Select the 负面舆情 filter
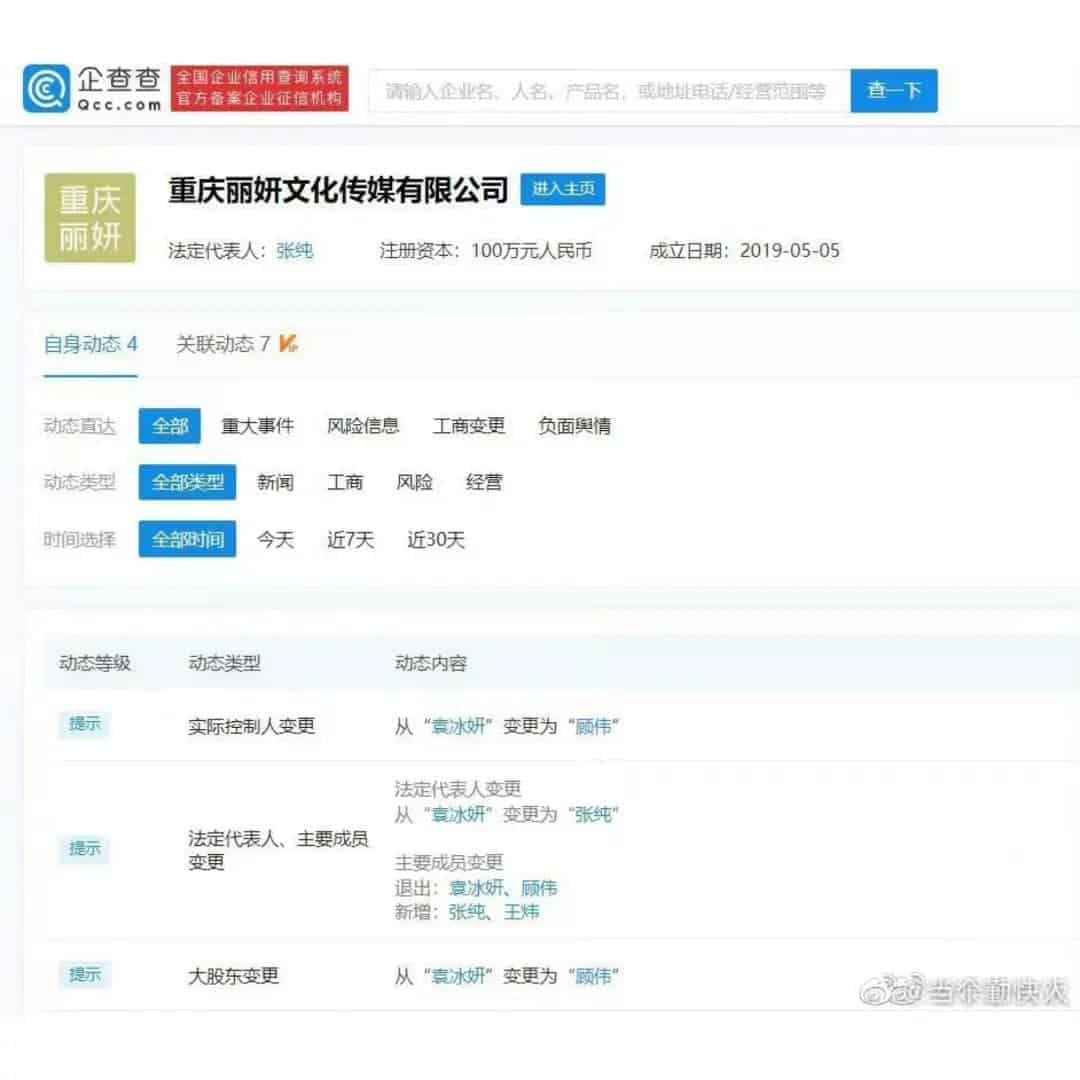Viewport: 1080px width, 1080px height. [574, 425]
